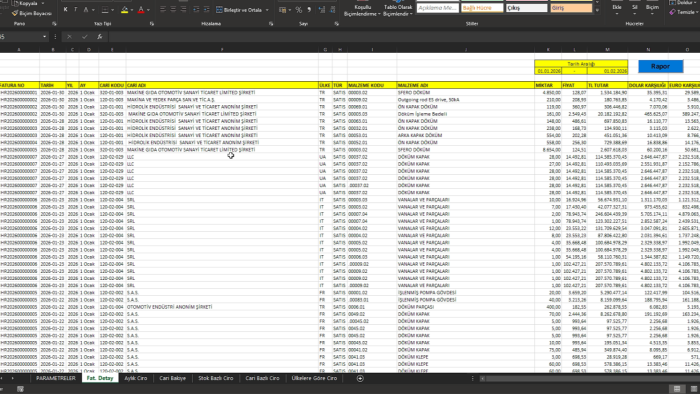Open the fill color dropdown arrow

132,9
